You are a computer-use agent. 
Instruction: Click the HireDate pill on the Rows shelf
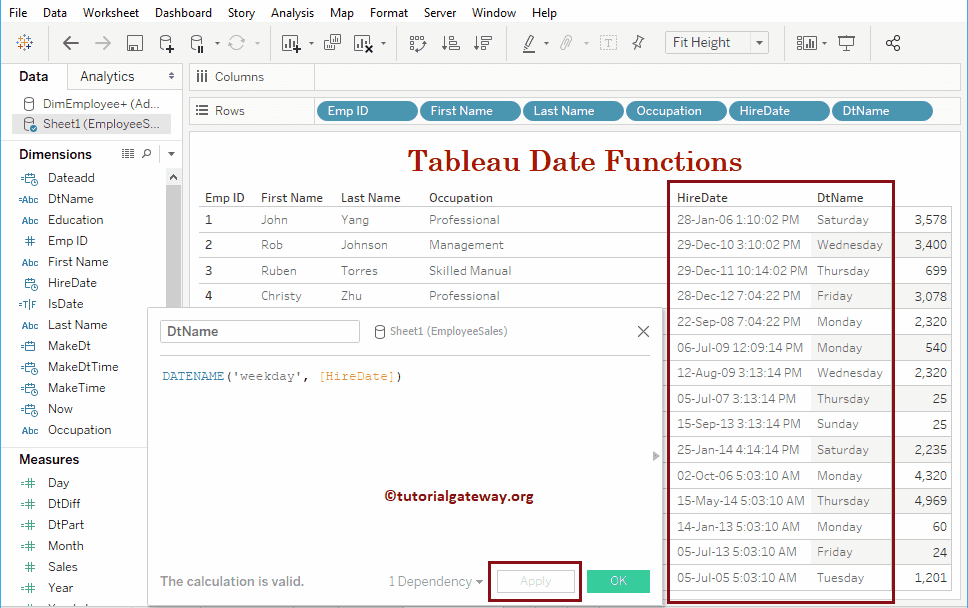tap(778, 111)
